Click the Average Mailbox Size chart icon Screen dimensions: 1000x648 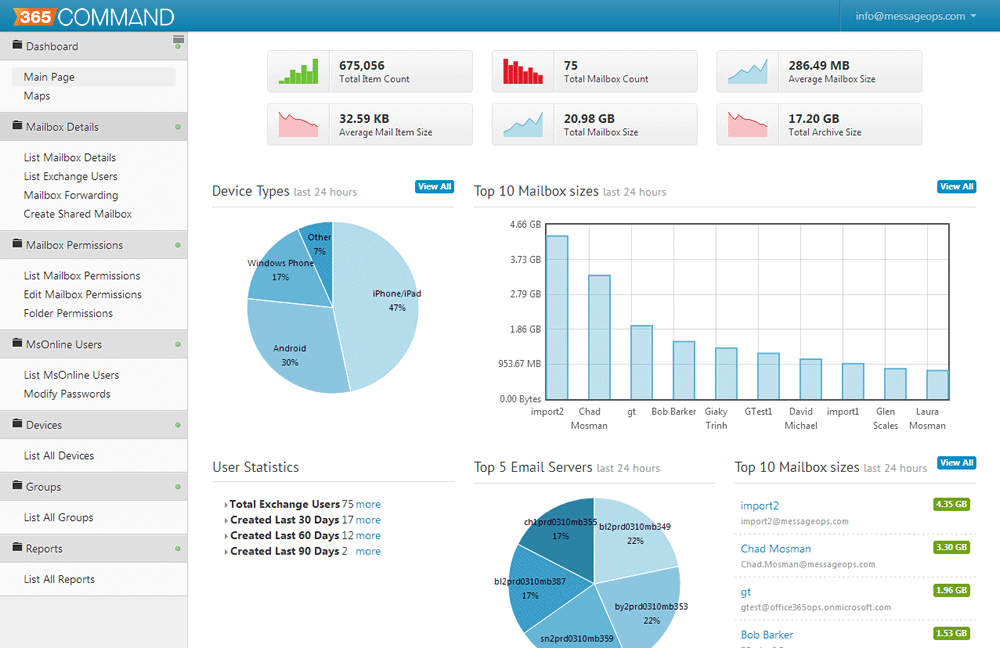[747, 71]
